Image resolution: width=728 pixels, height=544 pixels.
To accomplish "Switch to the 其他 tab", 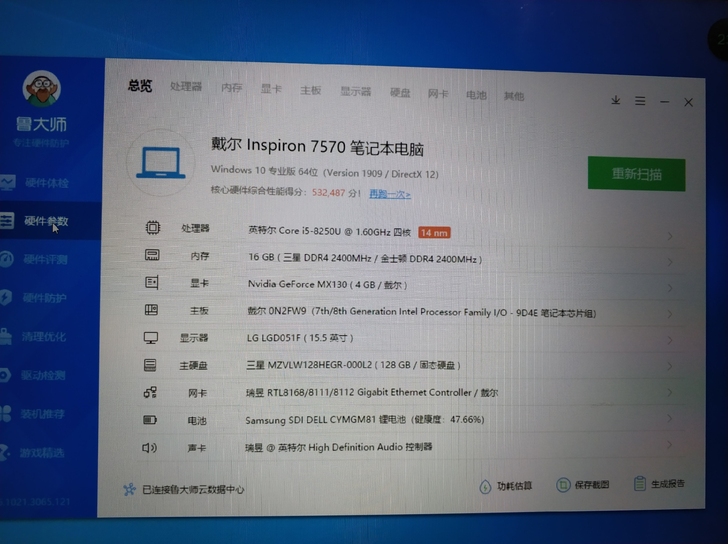I will (514, 96).
